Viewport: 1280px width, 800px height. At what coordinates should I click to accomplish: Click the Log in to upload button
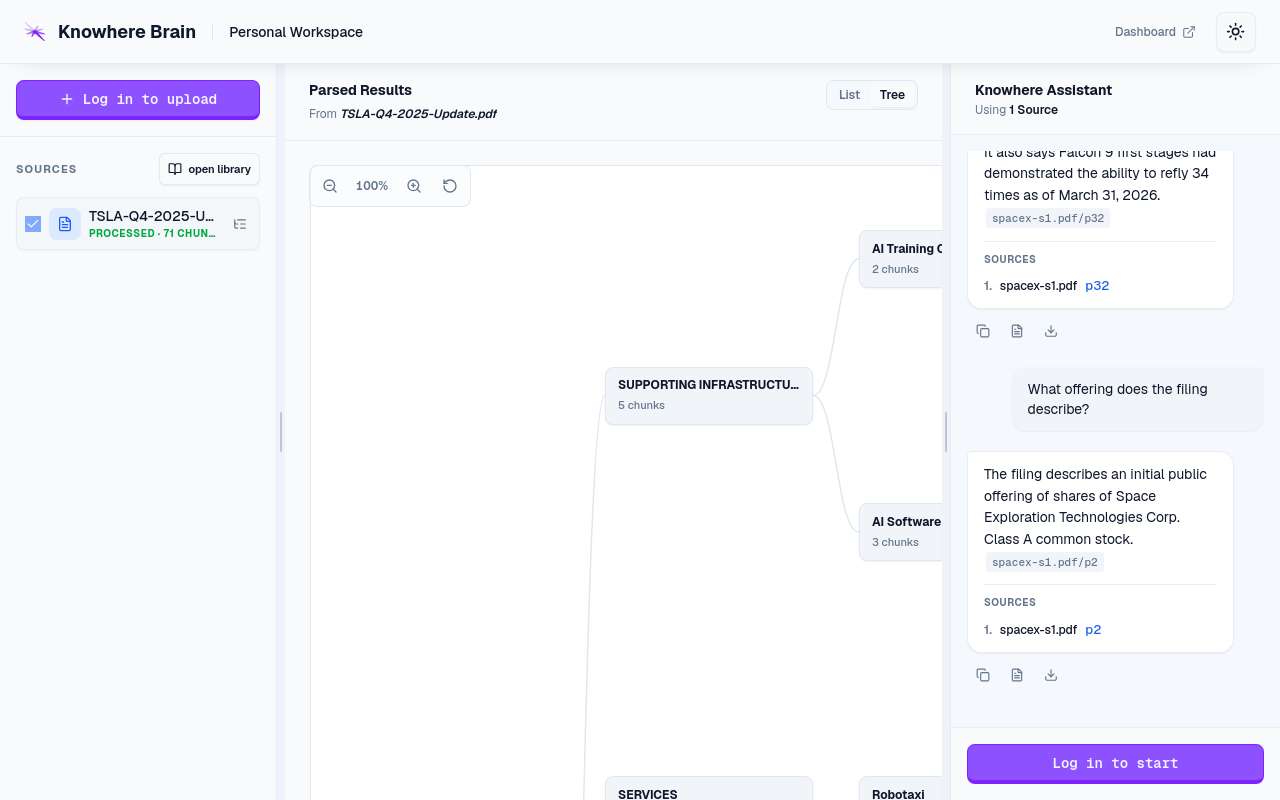tap(138, 99)
